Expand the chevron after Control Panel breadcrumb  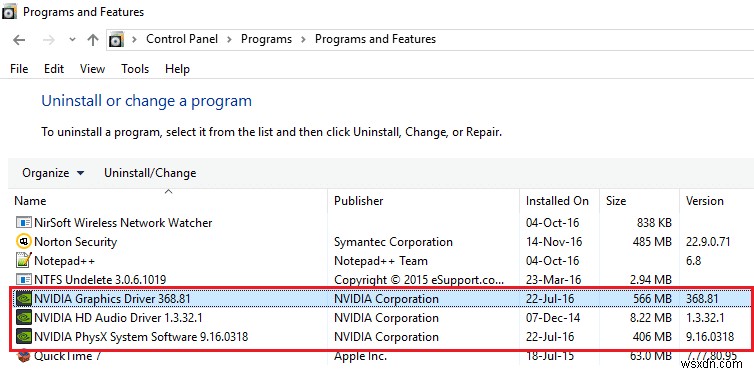229,39
